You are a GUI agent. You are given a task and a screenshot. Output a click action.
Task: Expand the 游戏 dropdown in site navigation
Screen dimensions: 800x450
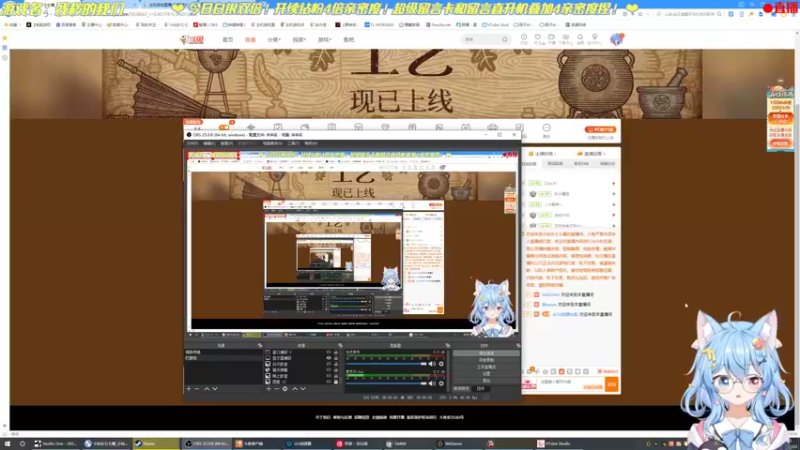point(324,39)
